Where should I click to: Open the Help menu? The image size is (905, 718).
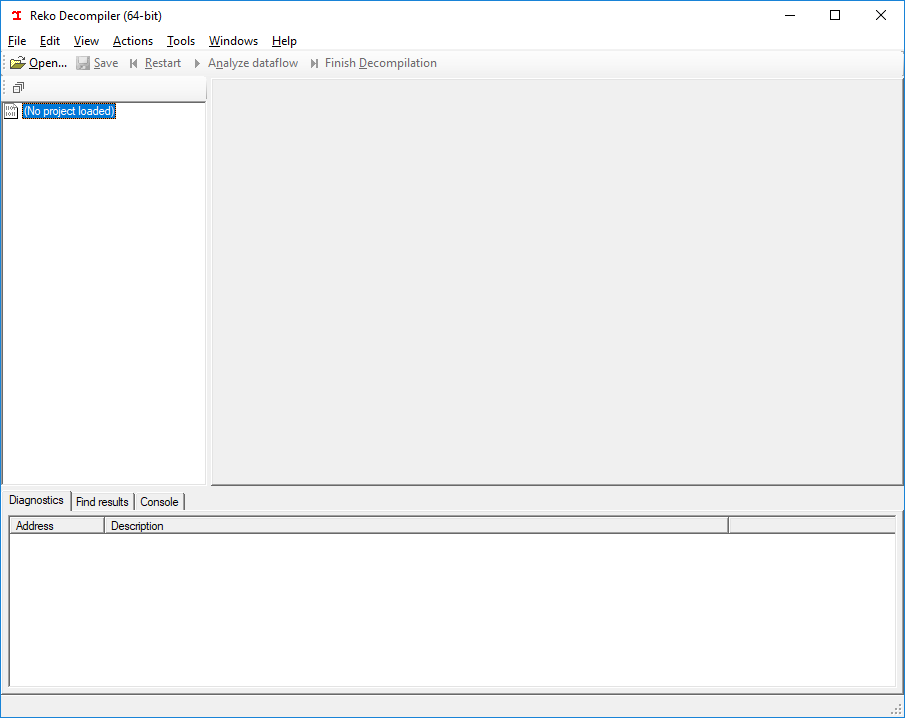click(x=284, y=41)
